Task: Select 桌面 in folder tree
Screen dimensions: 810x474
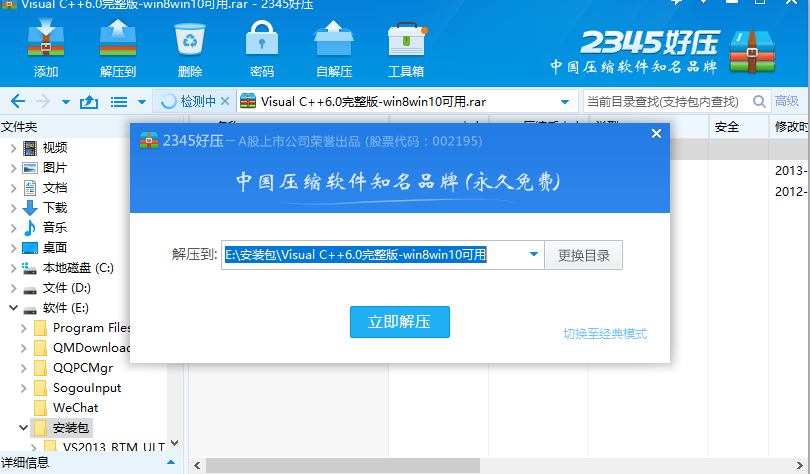Action: pyautogui.click(x=55, y=248)
